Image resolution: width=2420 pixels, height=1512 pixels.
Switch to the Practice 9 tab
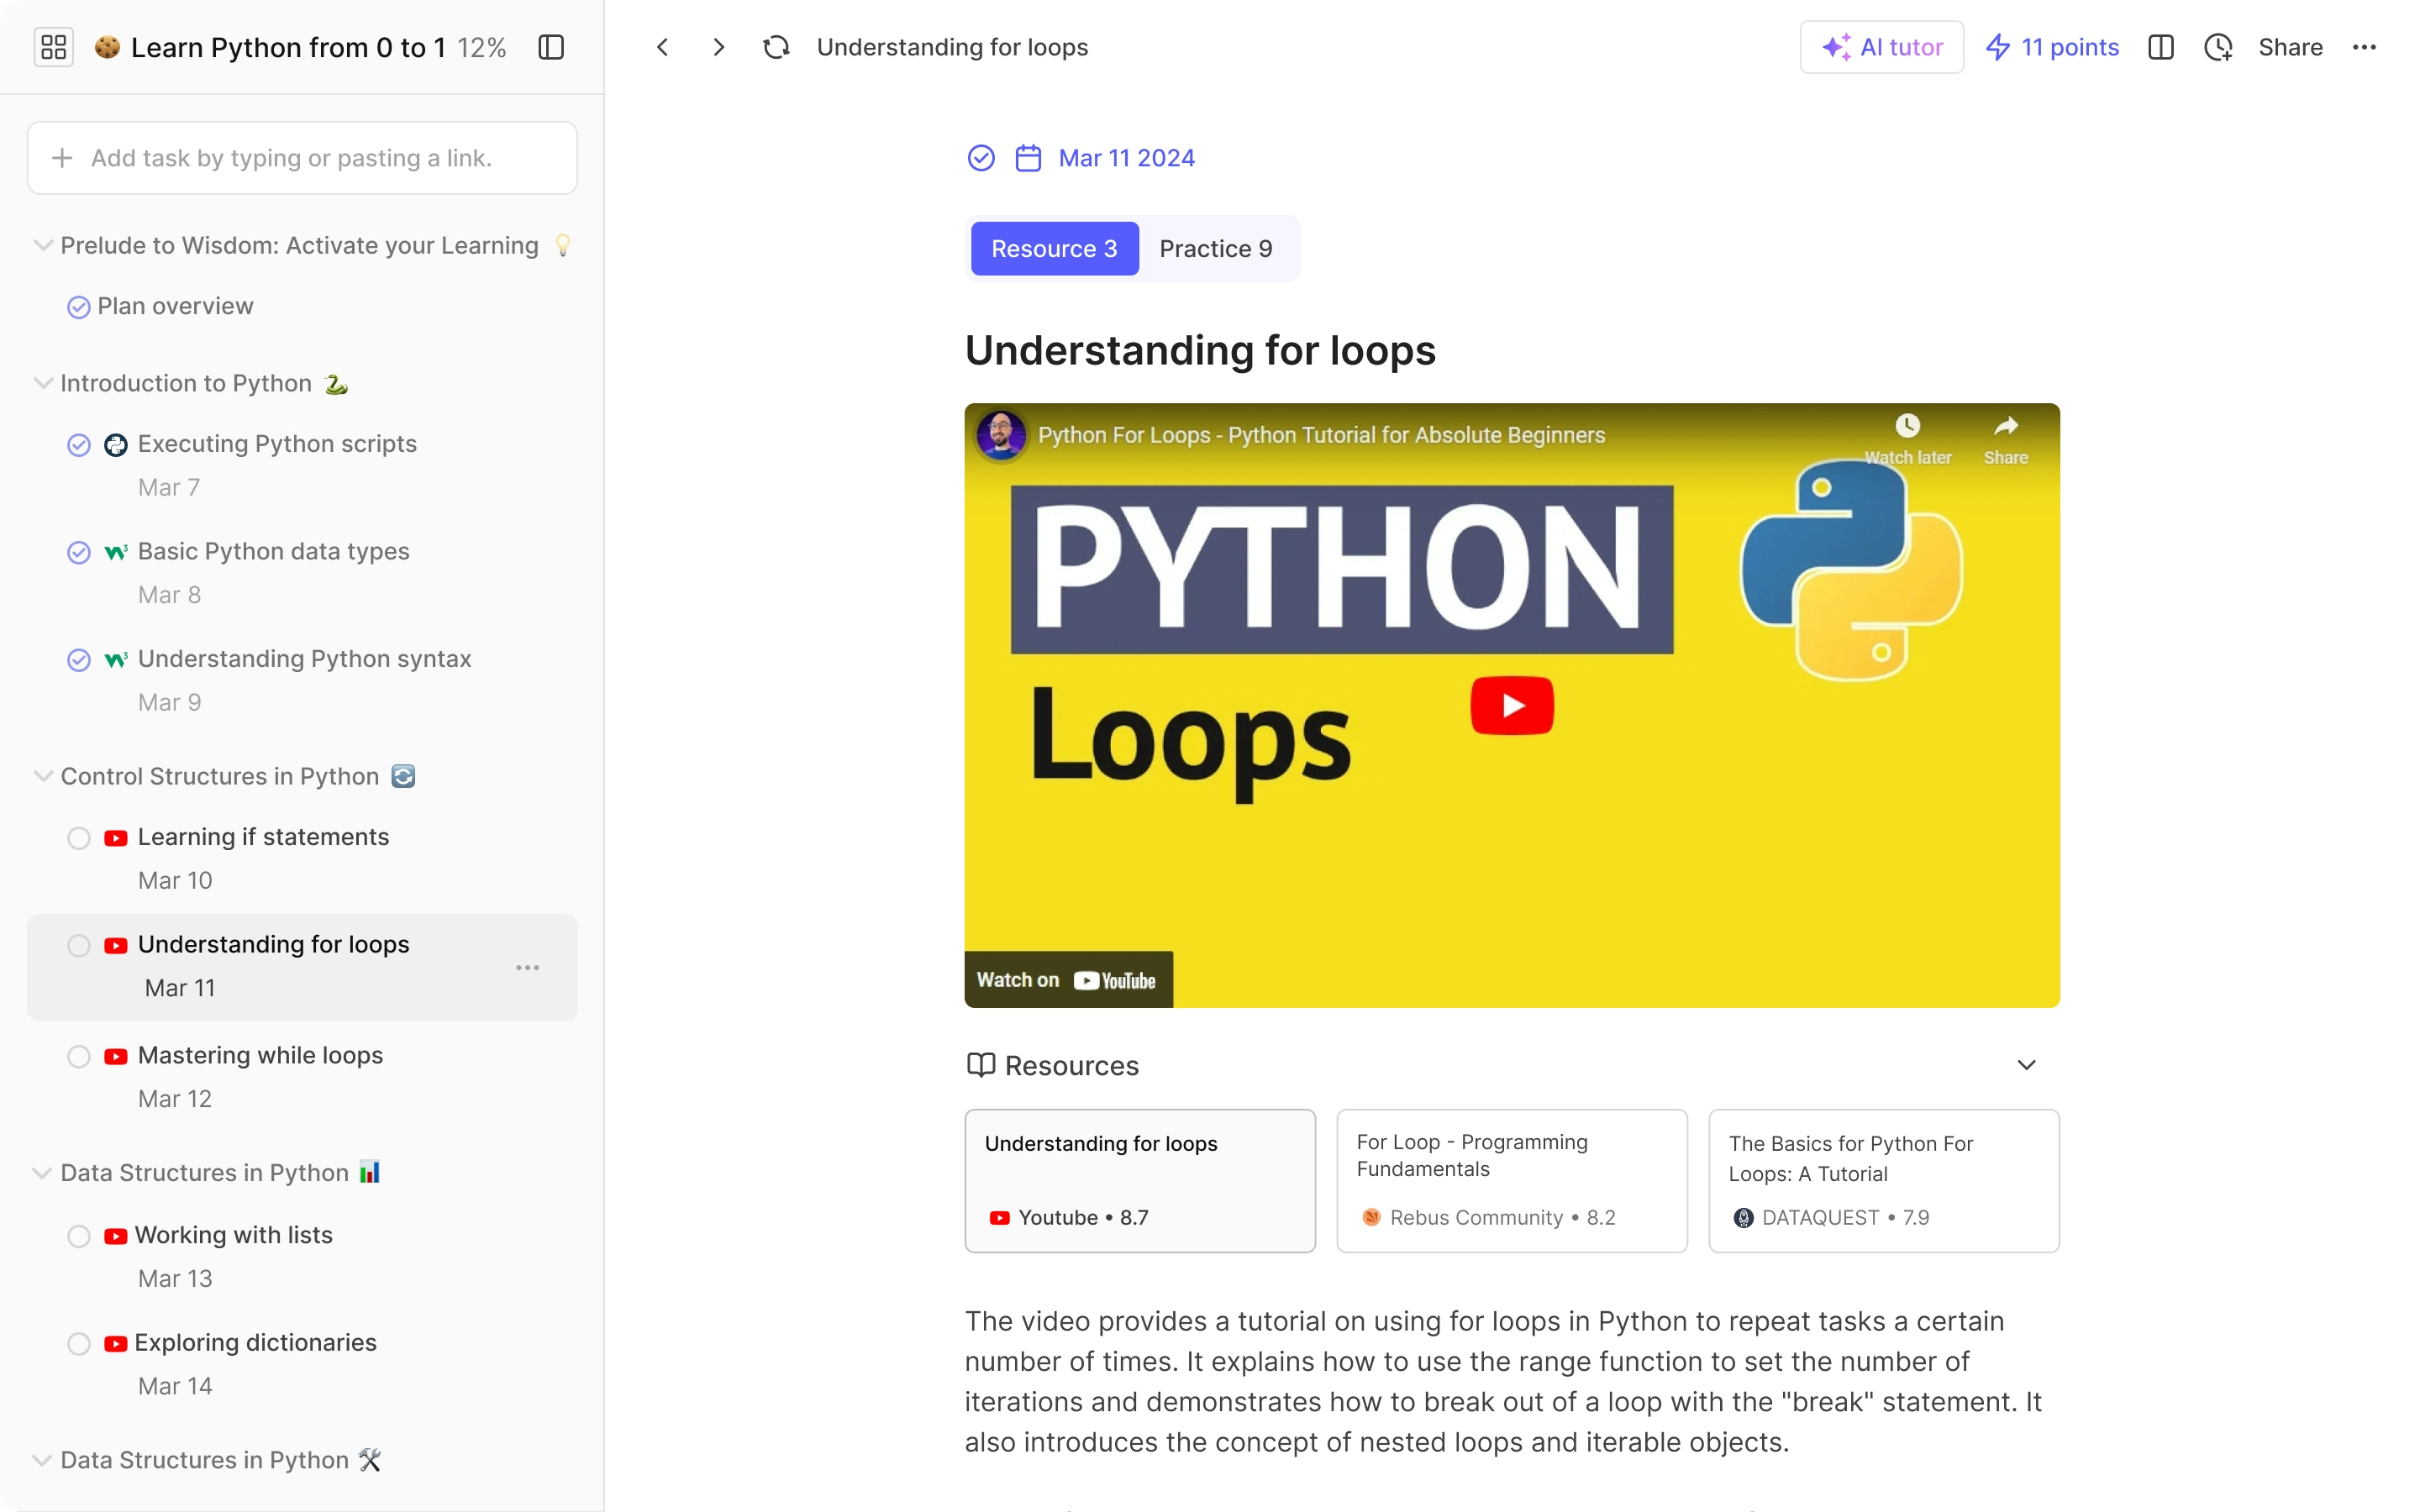coord(1215,248)
